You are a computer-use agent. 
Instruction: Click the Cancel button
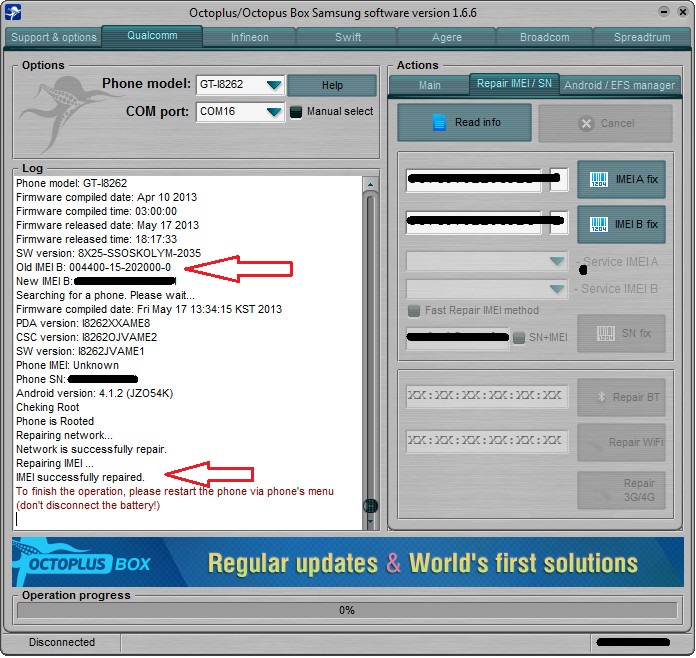(x=605, y=123)
